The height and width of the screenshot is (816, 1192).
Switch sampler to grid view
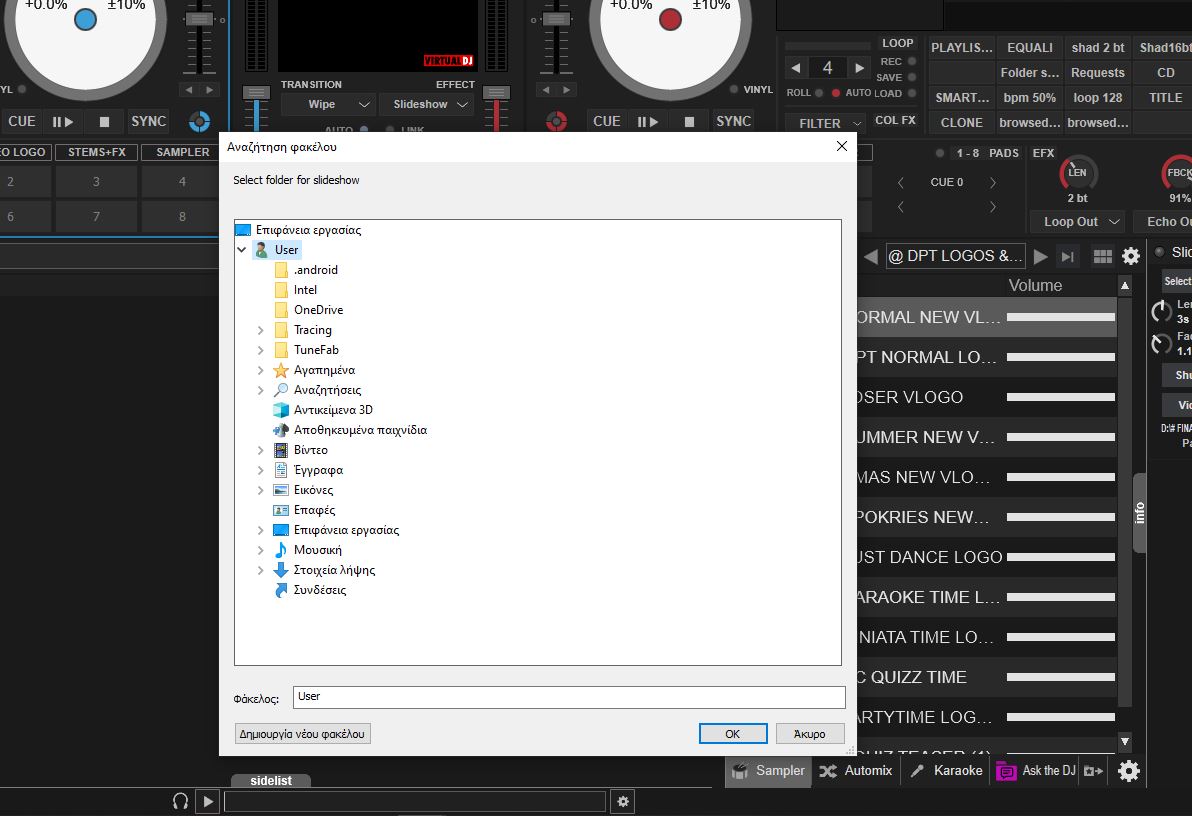click(x=1102, y=256)
